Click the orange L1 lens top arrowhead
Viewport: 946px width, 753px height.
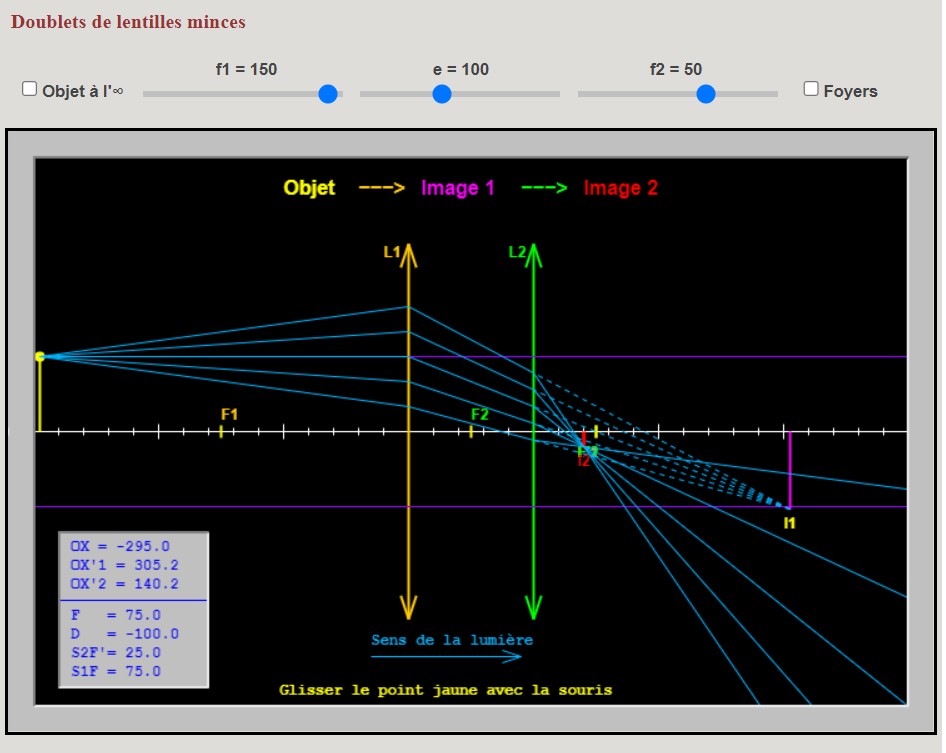[x=408, y=255]
